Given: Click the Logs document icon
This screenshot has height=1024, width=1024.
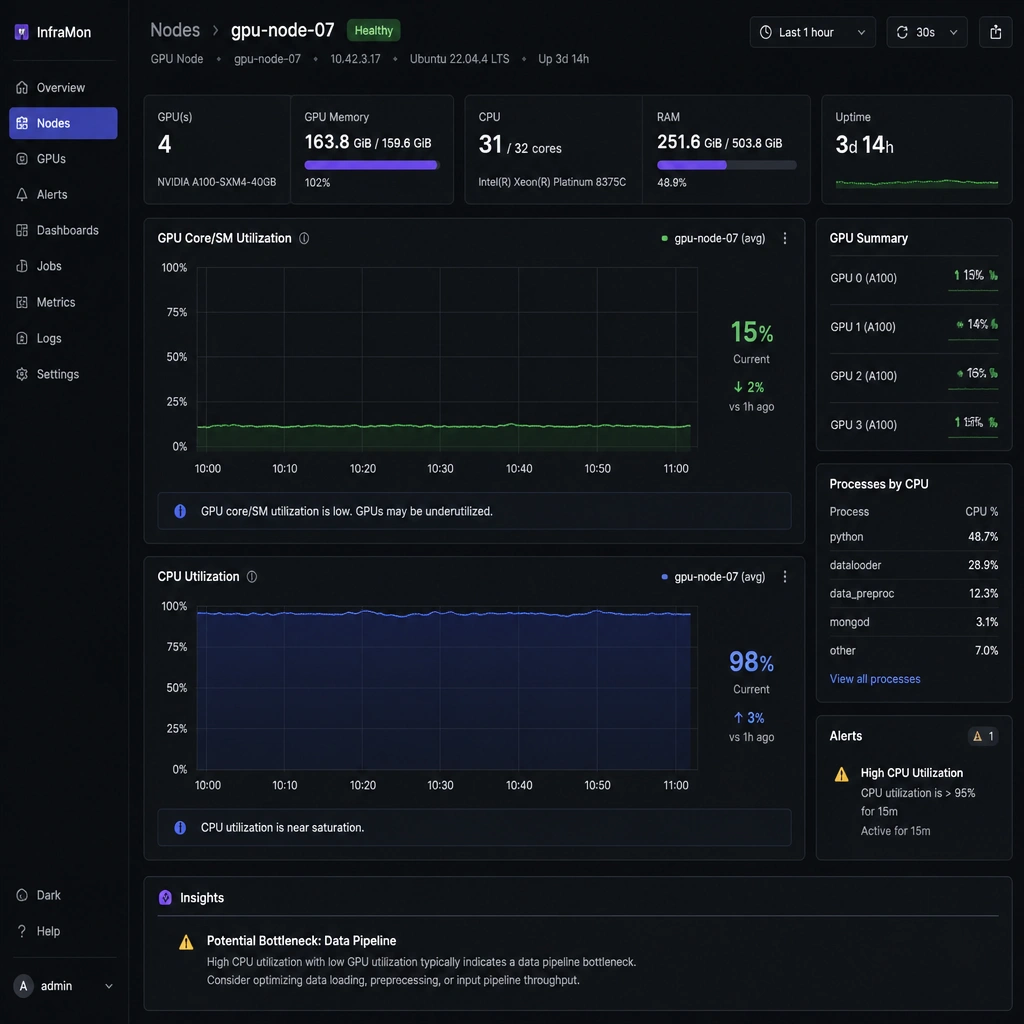Looking at the screenshot, I should tap(22, 338).
